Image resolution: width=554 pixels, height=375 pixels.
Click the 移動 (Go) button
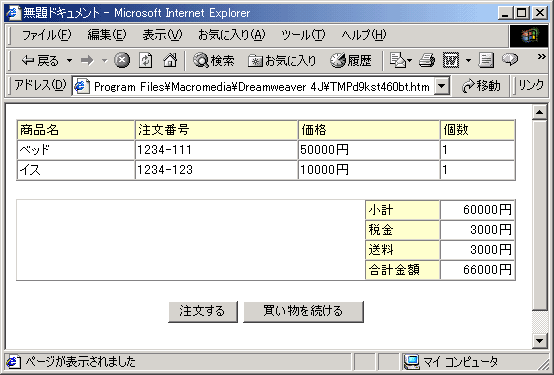pos(482,86)
